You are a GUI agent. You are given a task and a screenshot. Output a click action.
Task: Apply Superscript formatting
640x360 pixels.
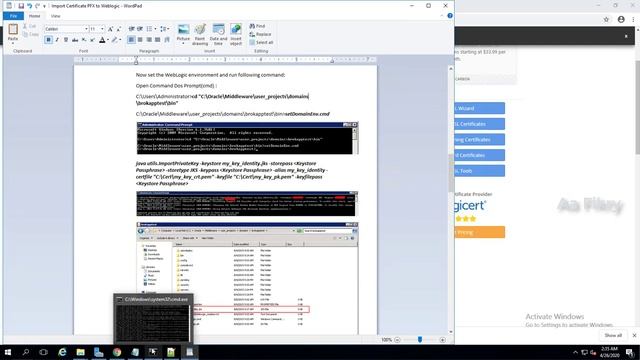92,40
